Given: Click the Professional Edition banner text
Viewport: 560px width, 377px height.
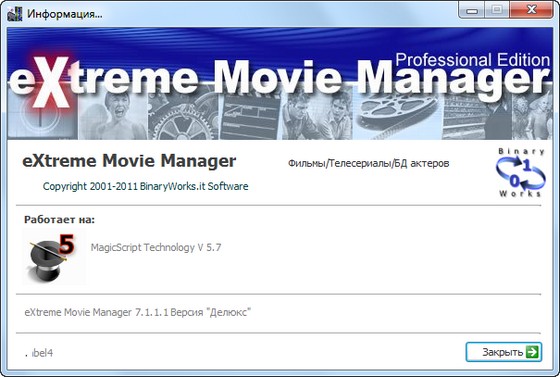Looking at the screenshot, I should pyautogui.click(x=472, y=60).
